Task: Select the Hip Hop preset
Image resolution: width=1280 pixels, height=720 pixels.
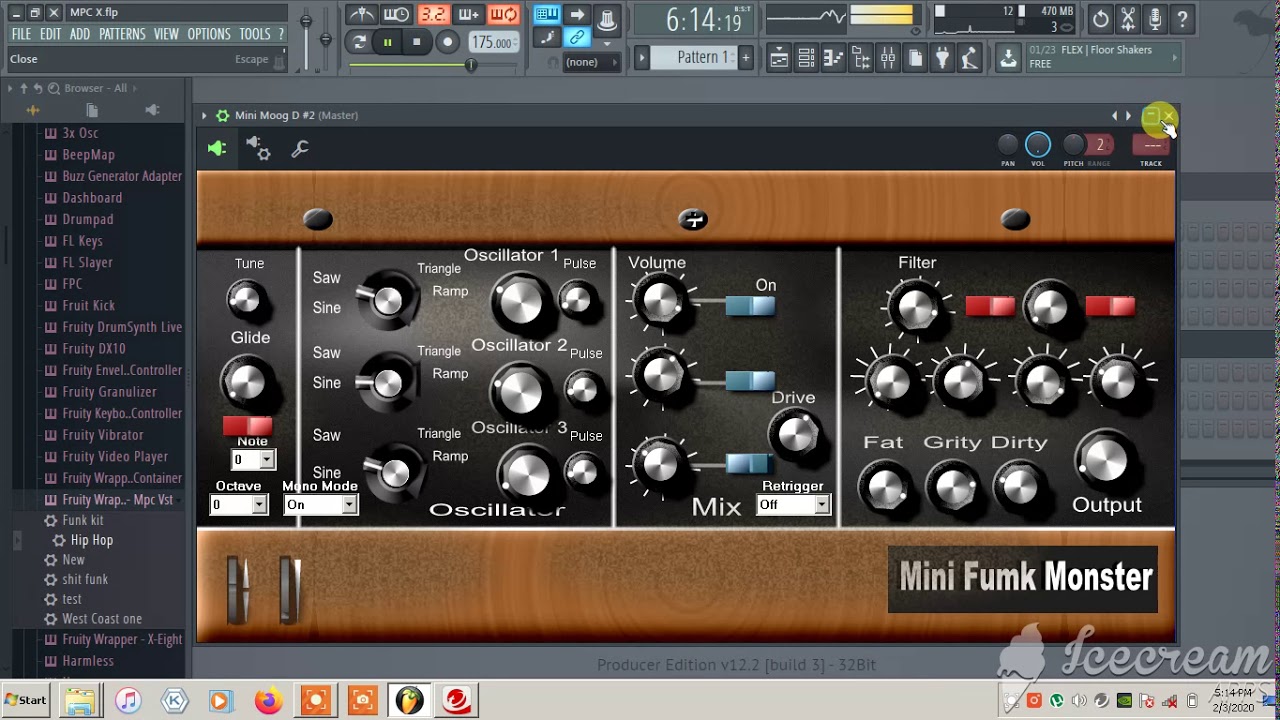Action: pos(91,540)
